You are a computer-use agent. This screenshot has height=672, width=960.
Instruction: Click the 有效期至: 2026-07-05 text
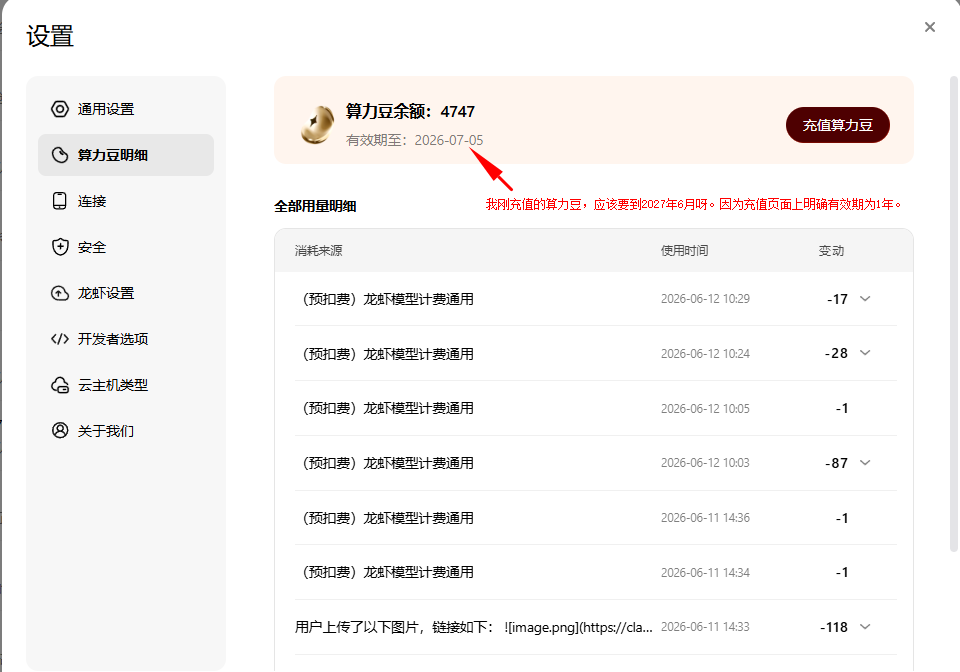point(414,140)
